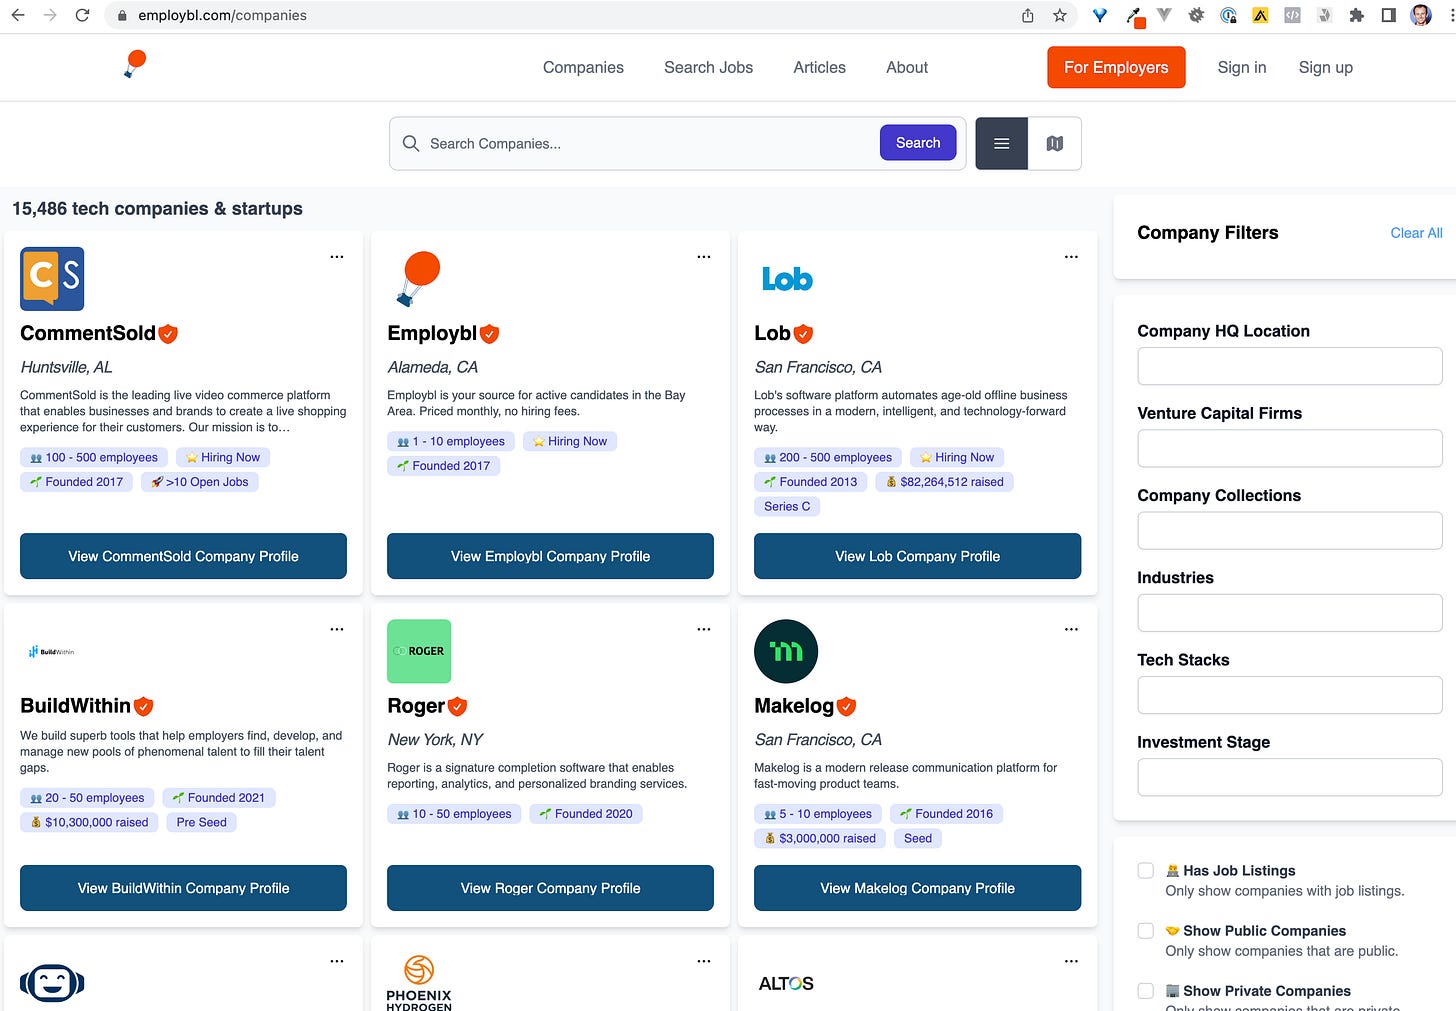Click BuildWithin Pre Seed tag

coord(201,822)
